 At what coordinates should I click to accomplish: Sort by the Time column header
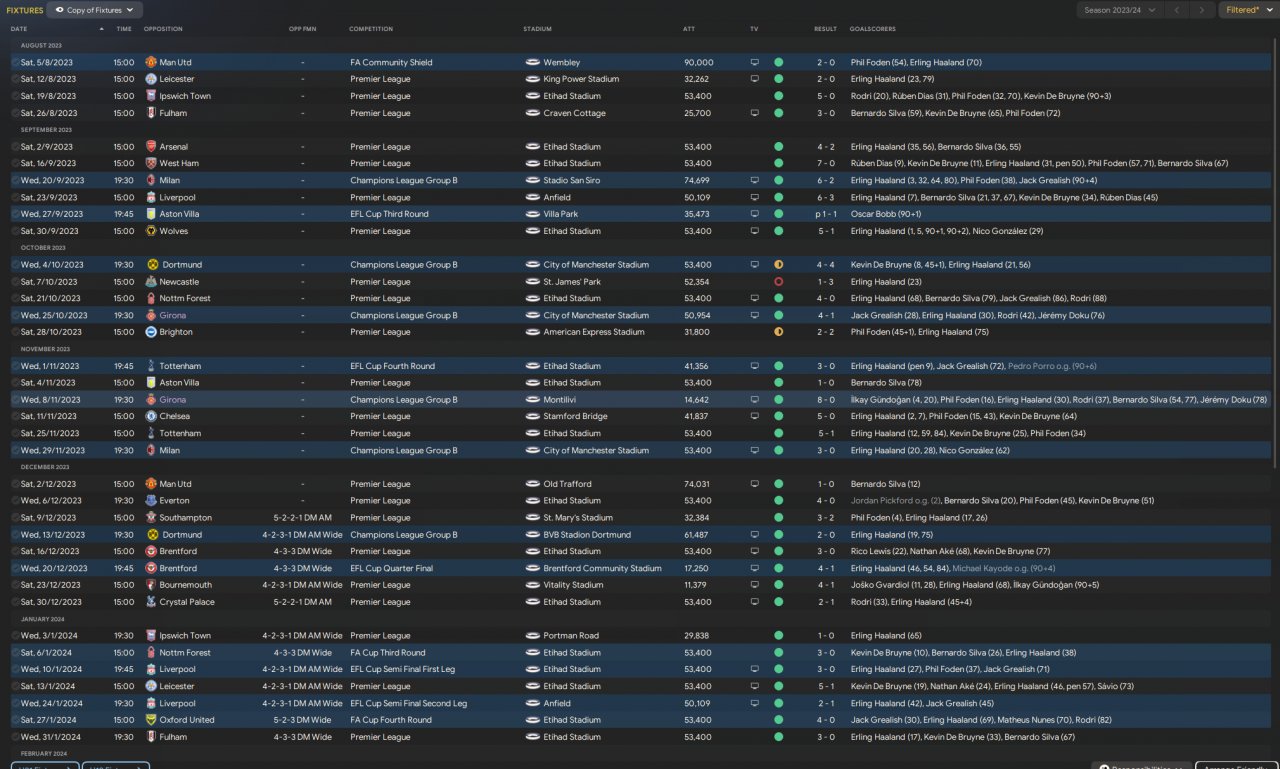click(x=124, y=29)
